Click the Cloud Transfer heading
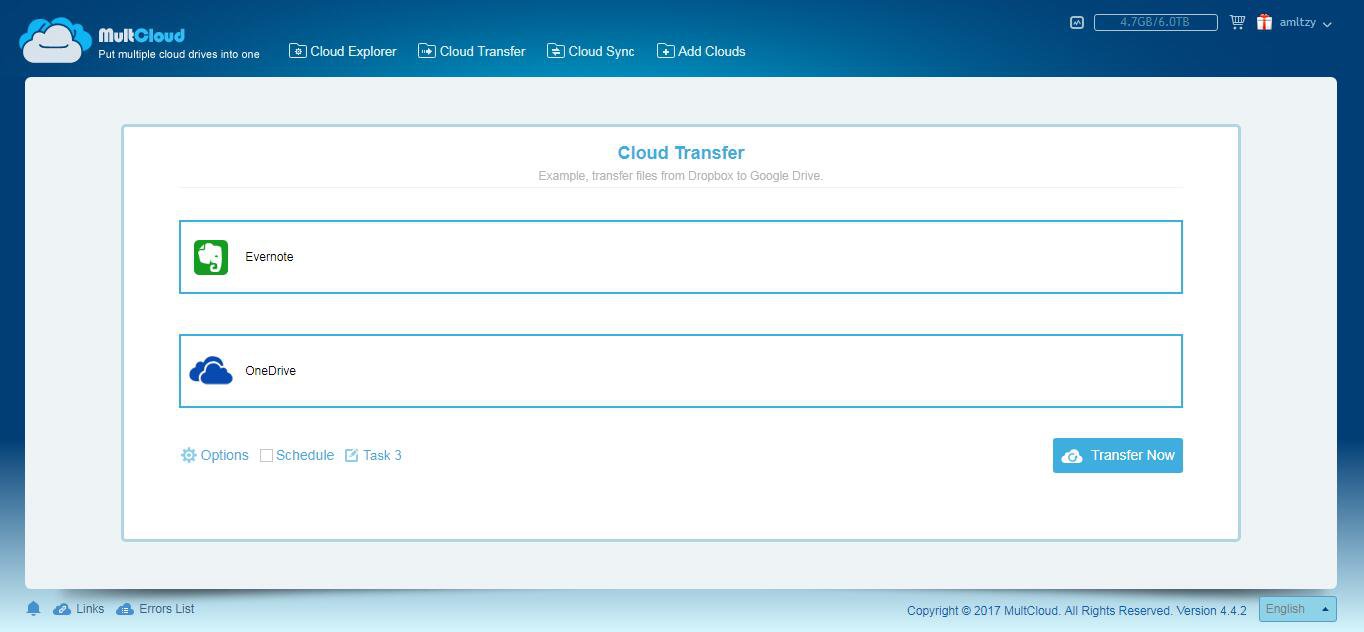This screenshot has width=1364, height=632. pos(681,153)
